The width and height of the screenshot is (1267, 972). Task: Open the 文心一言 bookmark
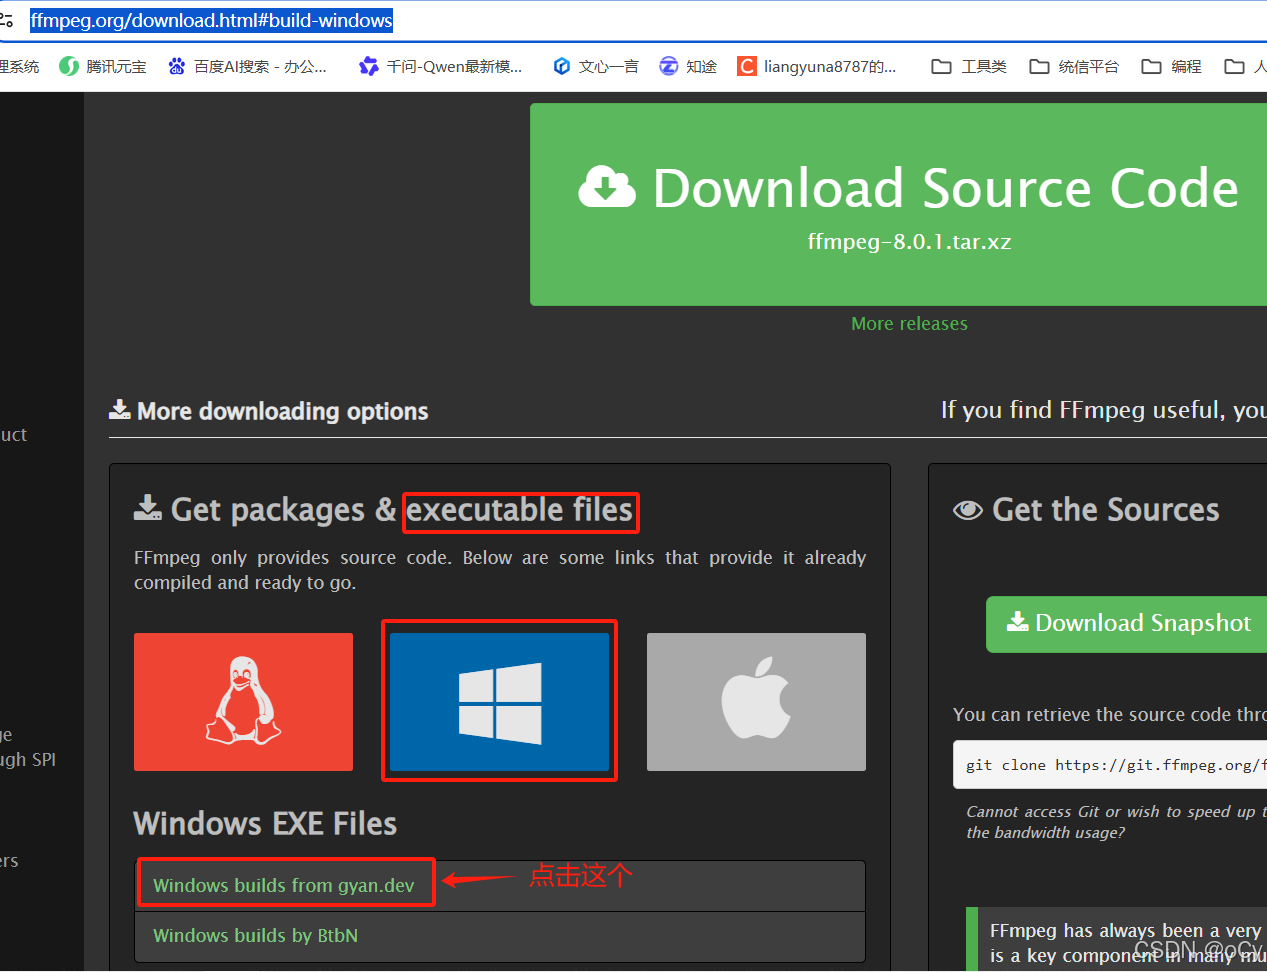pos(596,67)
